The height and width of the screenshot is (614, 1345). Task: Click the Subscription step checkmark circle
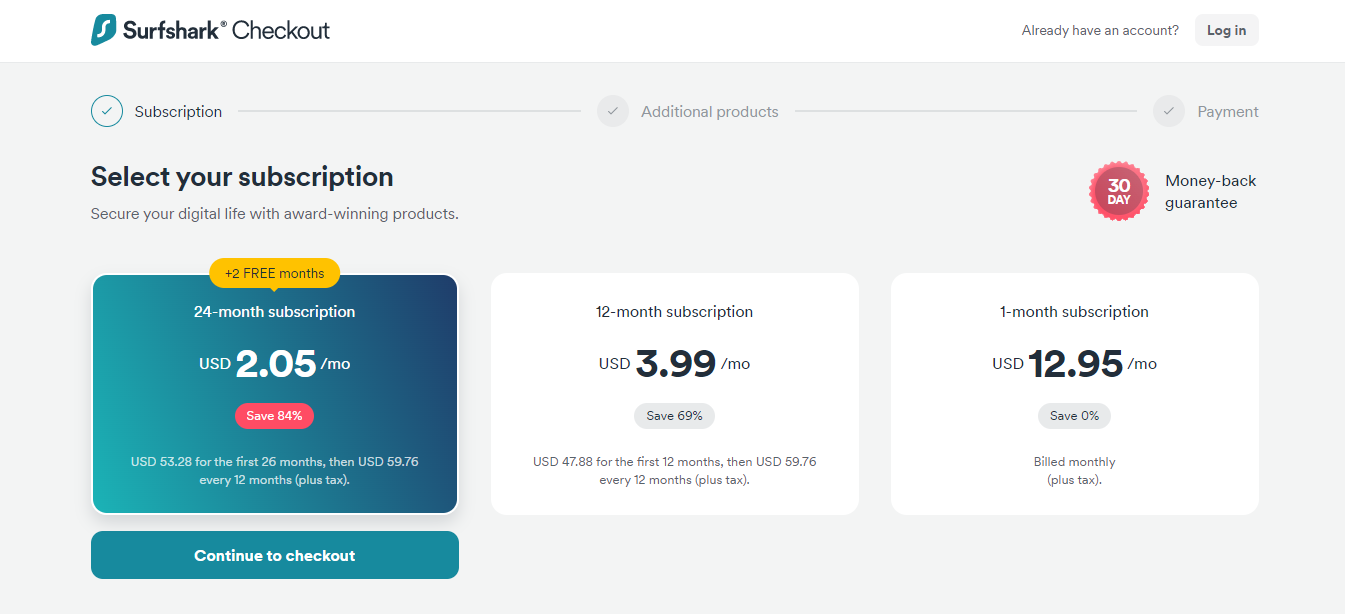[x=107, y=111]
